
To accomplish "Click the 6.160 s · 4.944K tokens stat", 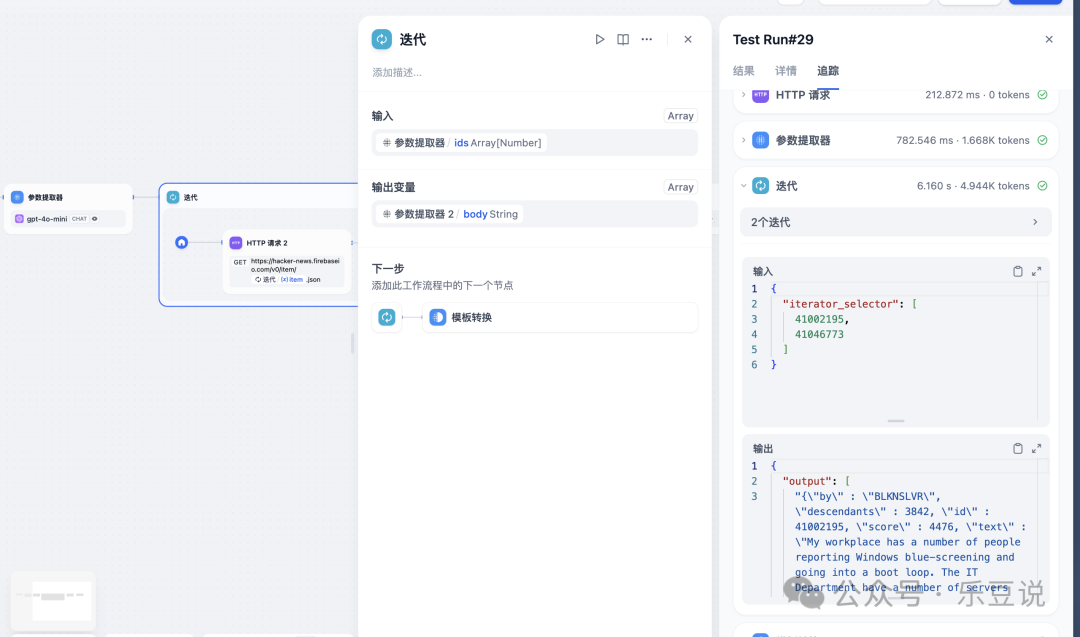I will click(973, 186).
